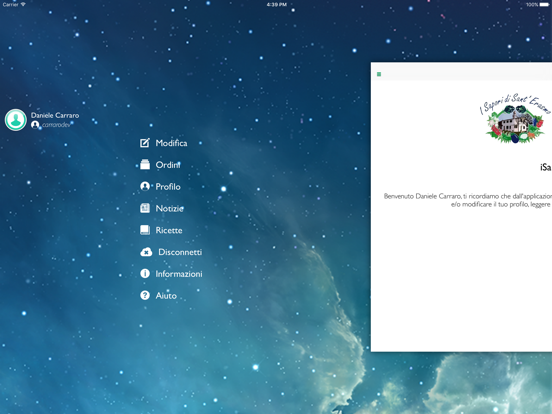Image resolution: width=552 pixels, height=414 pixels.
Task: Select Notizie in the side menu
Action: 169,208
